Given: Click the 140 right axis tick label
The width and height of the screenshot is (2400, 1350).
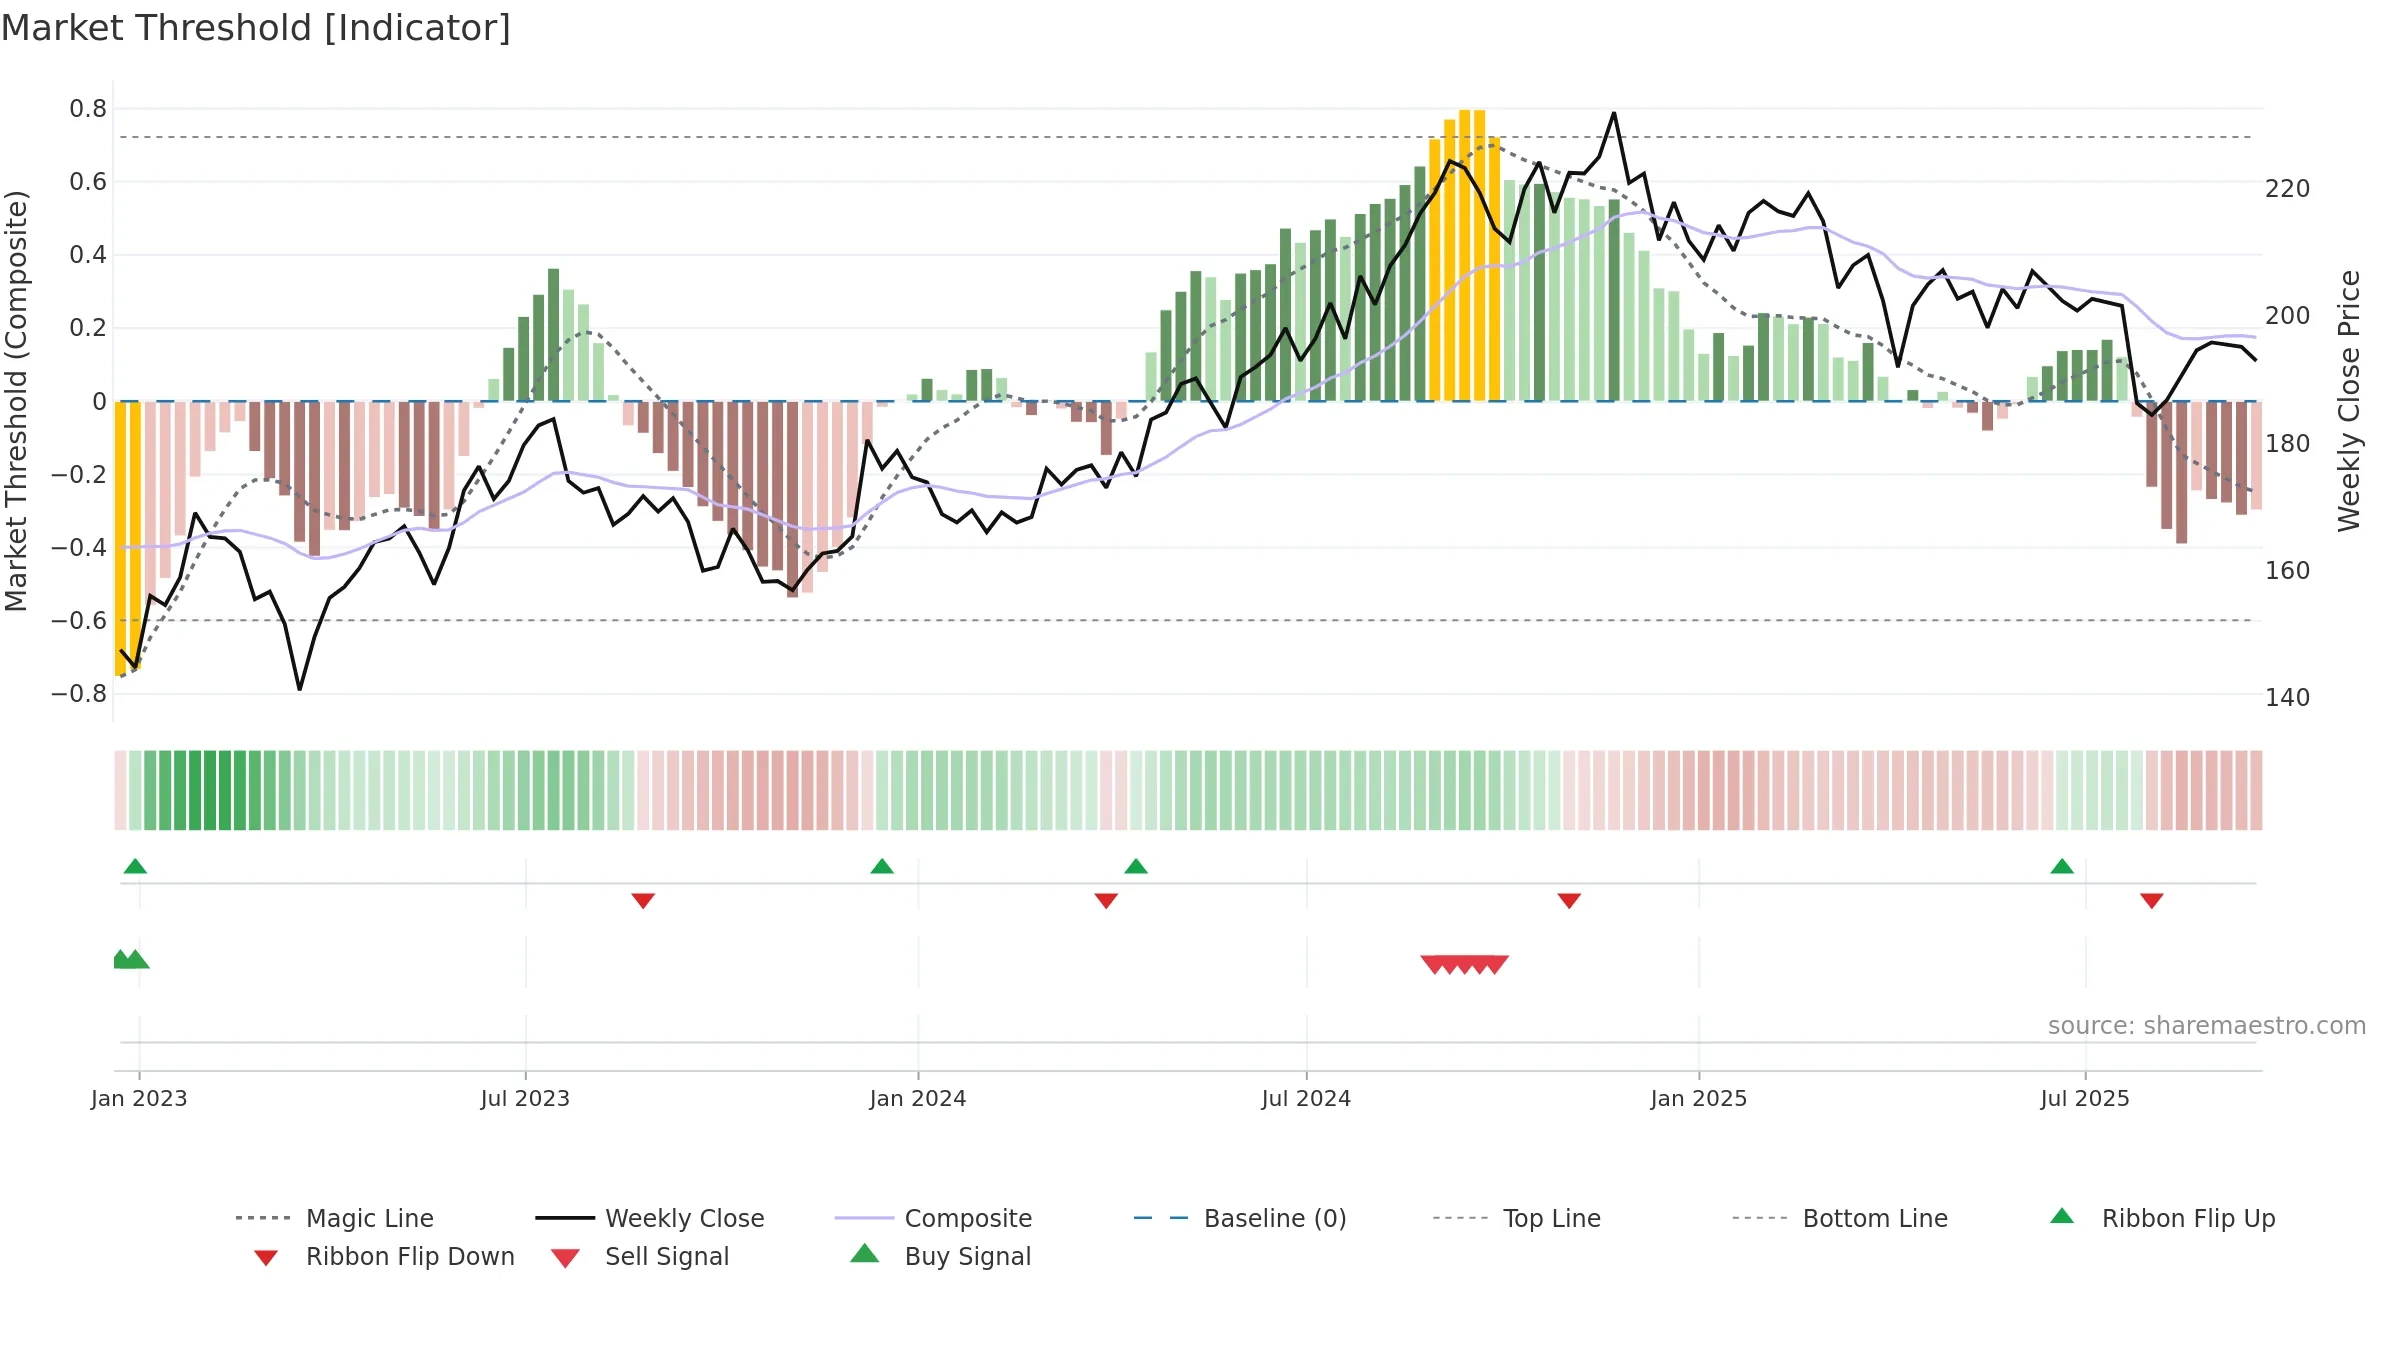Looking at the screenshot, I should (x=2288, y=698).
